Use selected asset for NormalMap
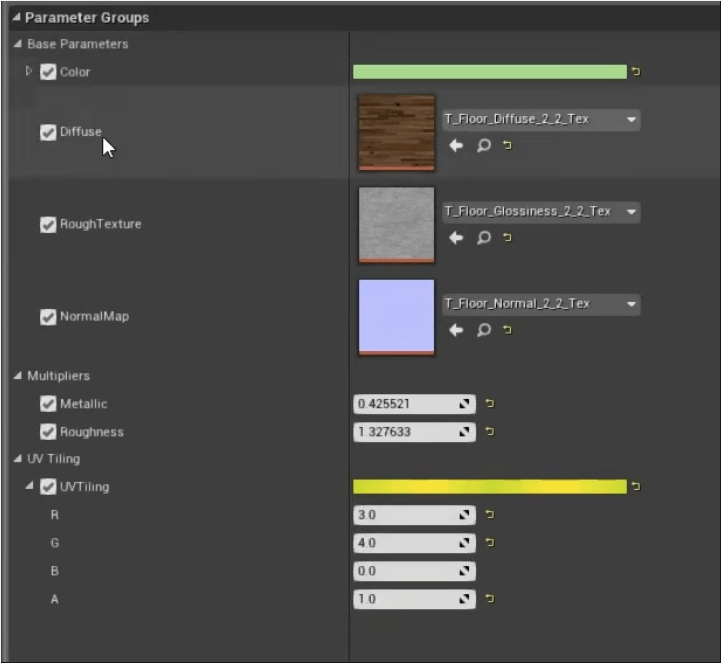Image resolution: width=721 pixels, height=663 pixels. (456, 330)
